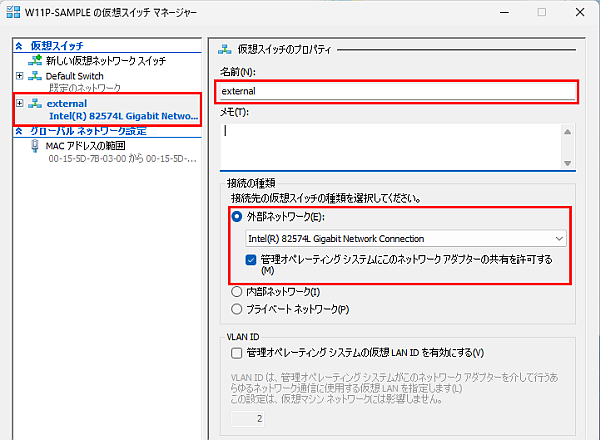
Task: Click the 00-15-5D-7B-03-00 MAC range text
Action: point(122,158)
